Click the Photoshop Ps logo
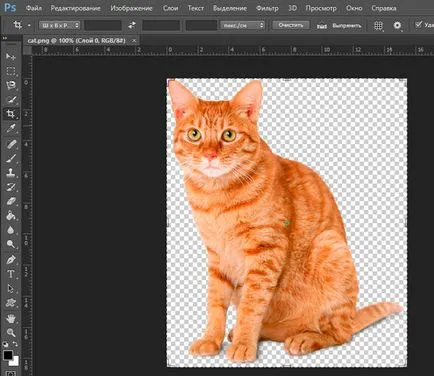 pyautogui.click(x=10, y=7)
